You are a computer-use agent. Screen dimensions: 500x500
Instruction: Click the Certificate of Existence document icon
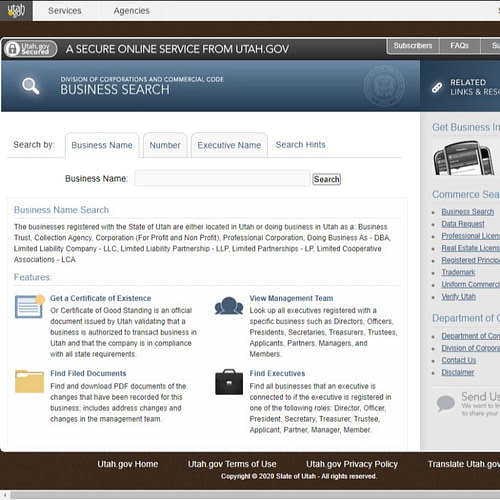[x=29, y=306]
